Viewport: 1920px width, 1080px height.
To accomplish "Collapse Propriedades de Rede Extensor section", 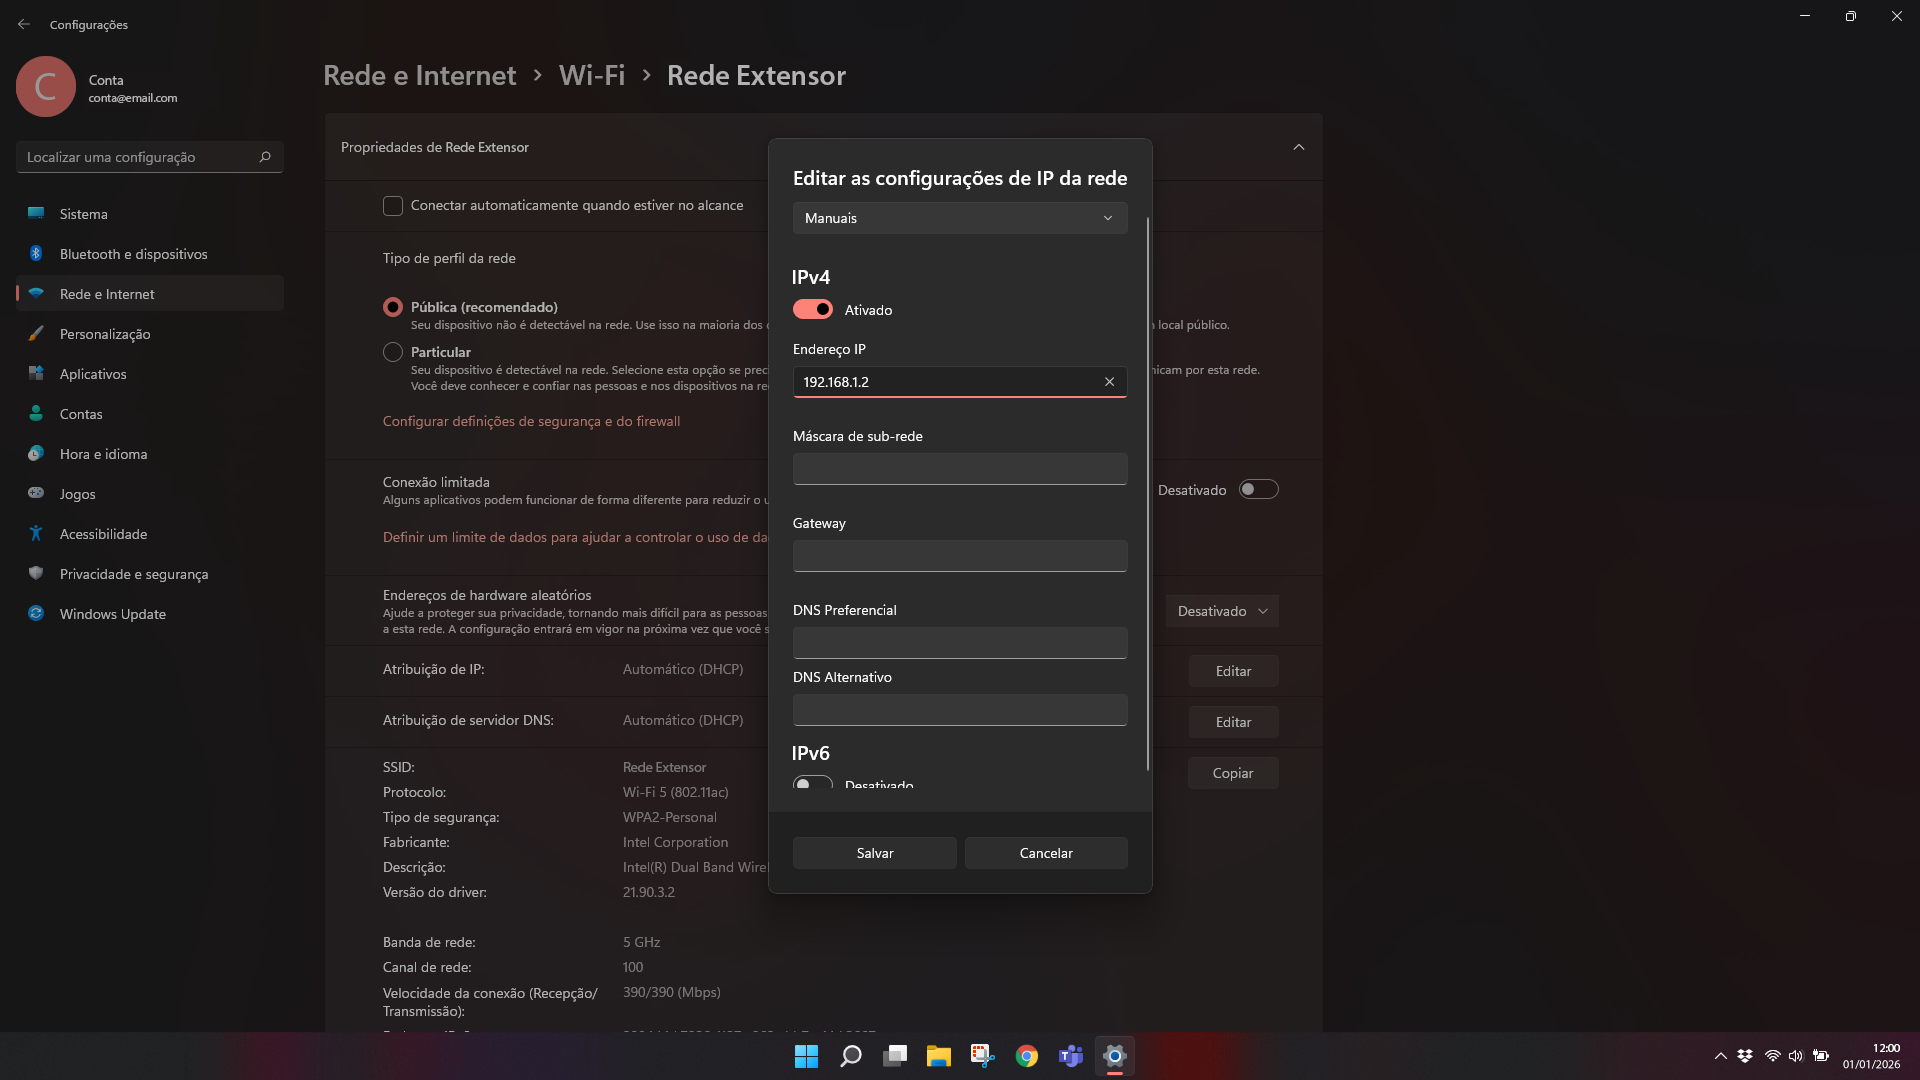I will (1298, 147).
